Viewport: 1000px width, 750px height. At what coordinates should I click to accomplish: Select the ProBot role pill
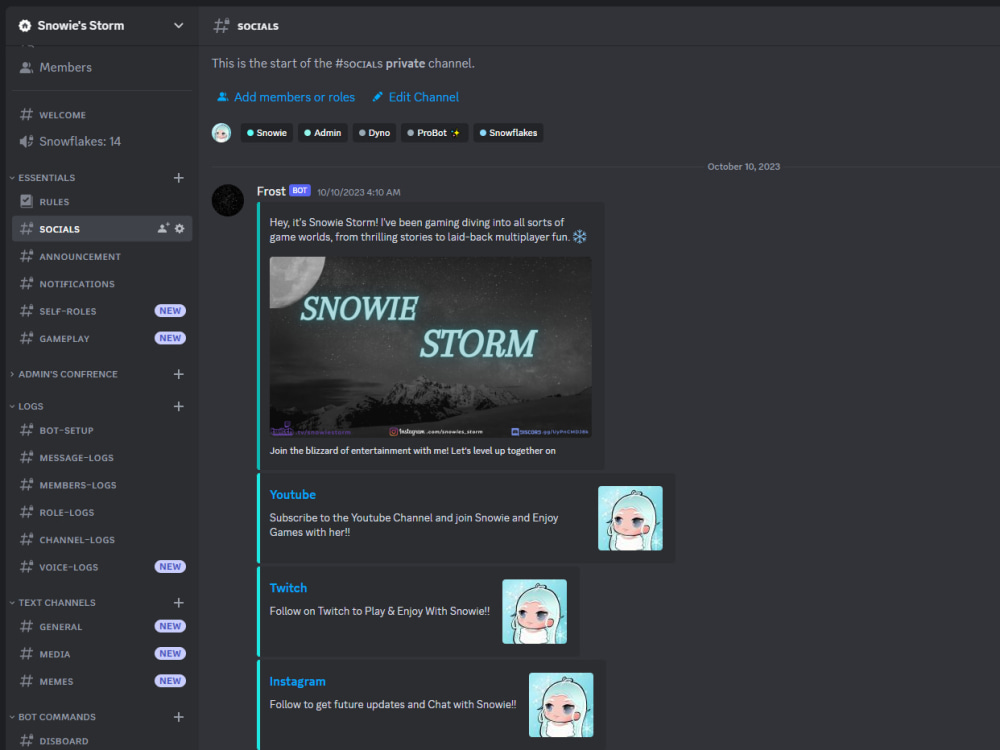click(434, 132)
